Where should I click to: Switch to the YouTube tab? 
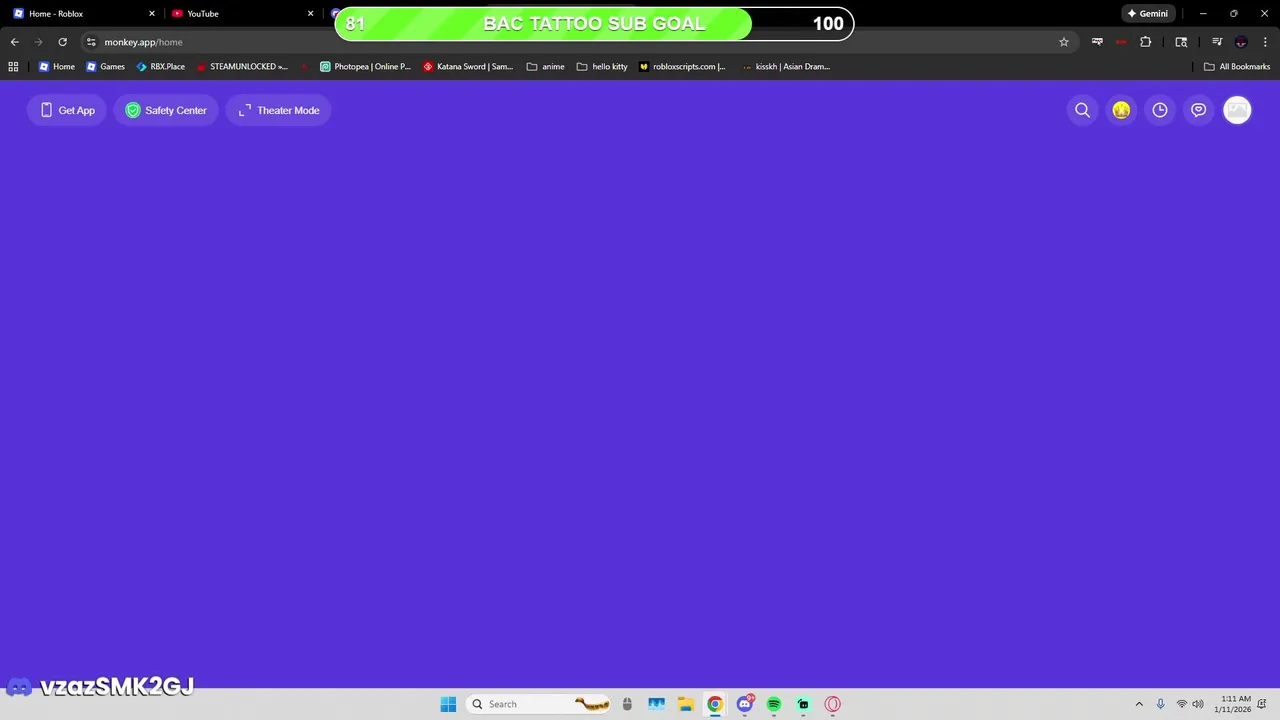click(240, 14)
